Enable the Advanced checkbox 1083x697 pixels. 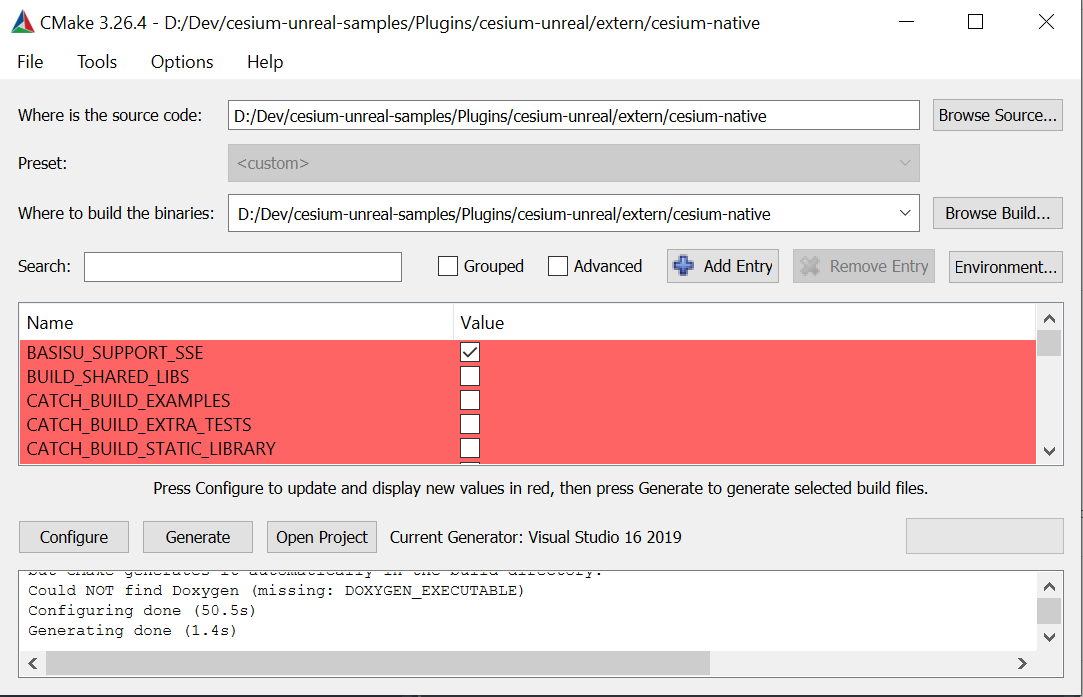point(557,266)
